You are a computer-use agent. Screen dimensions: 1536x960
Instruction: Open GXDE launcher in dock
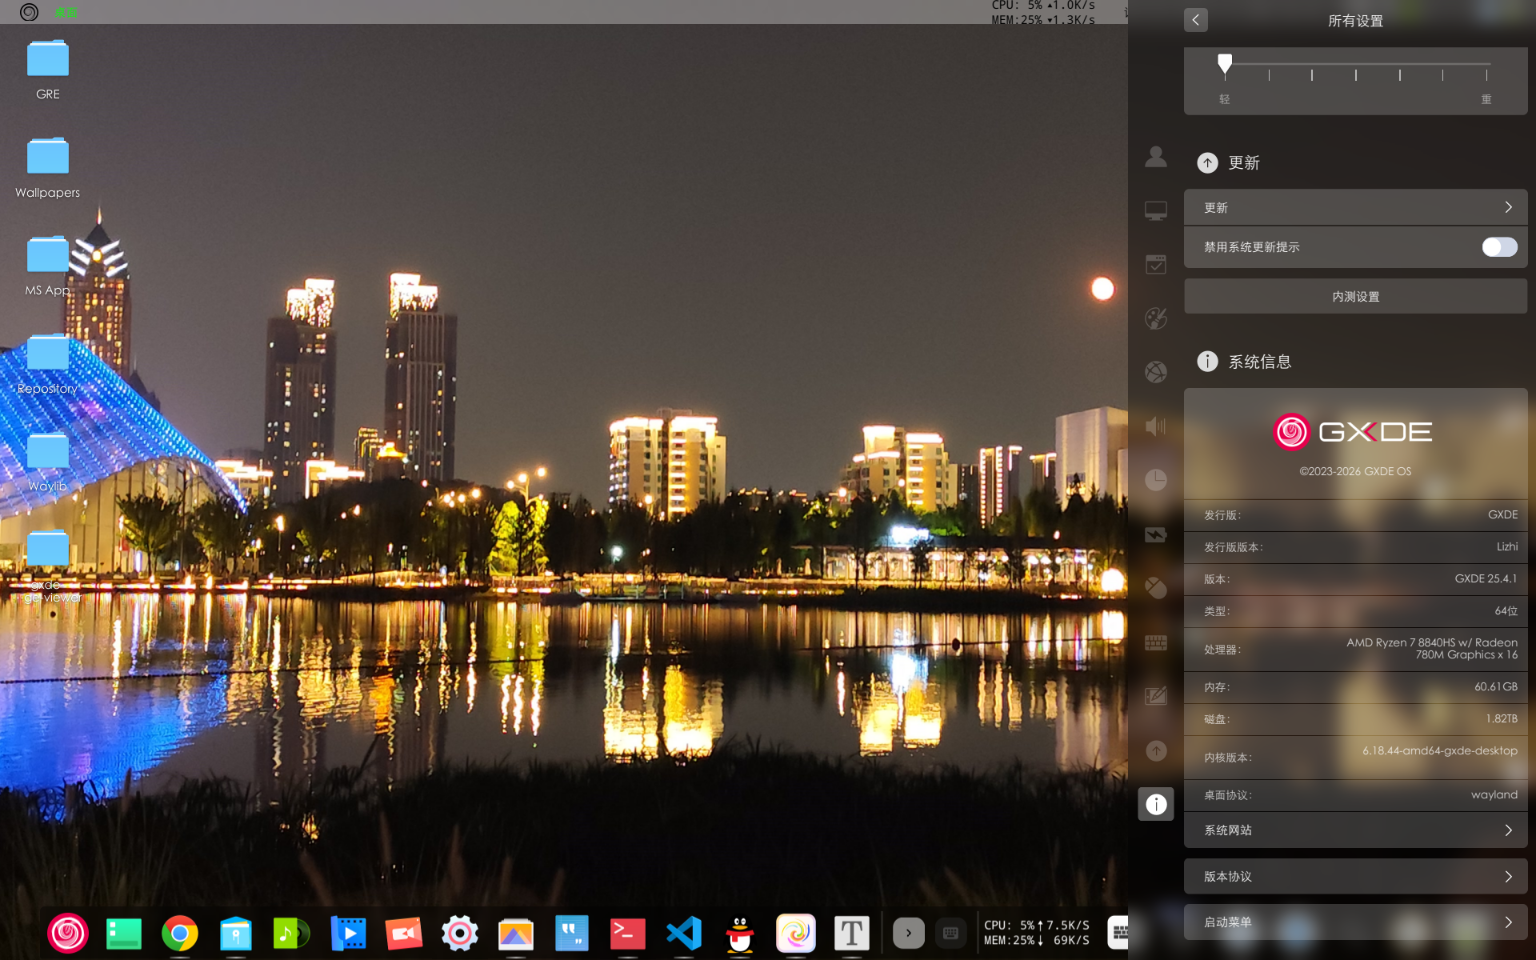pos(68,933)
